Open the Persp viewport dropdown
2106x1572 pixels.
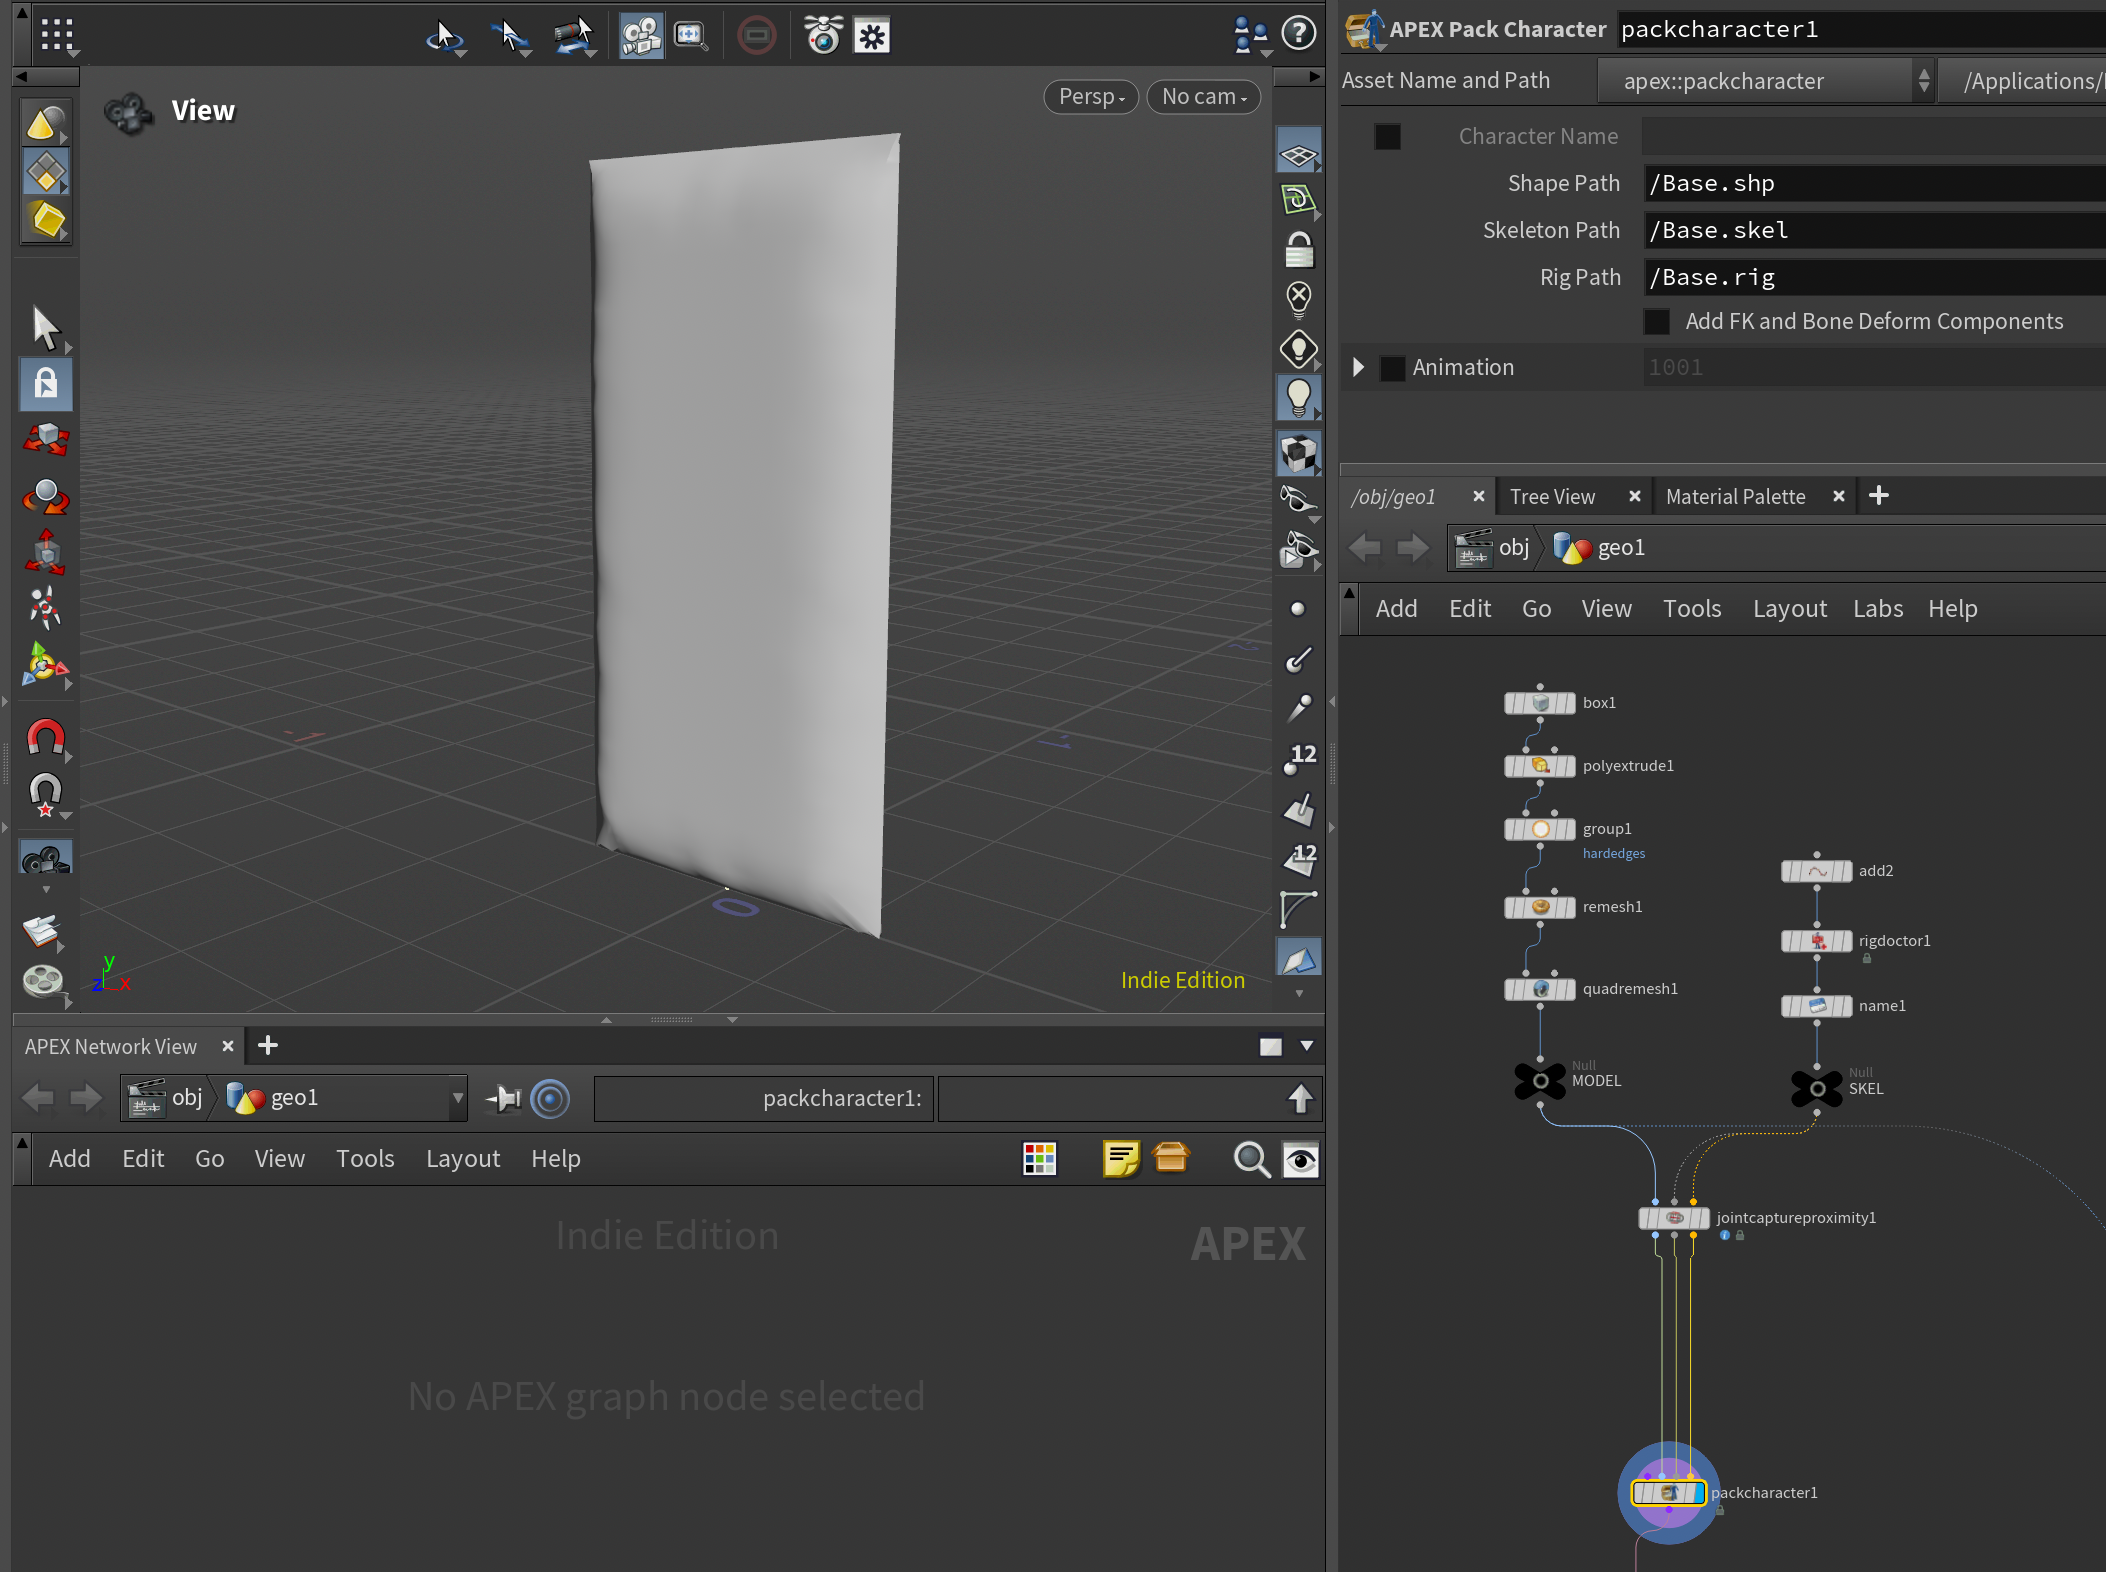[x=1091, y=97]
